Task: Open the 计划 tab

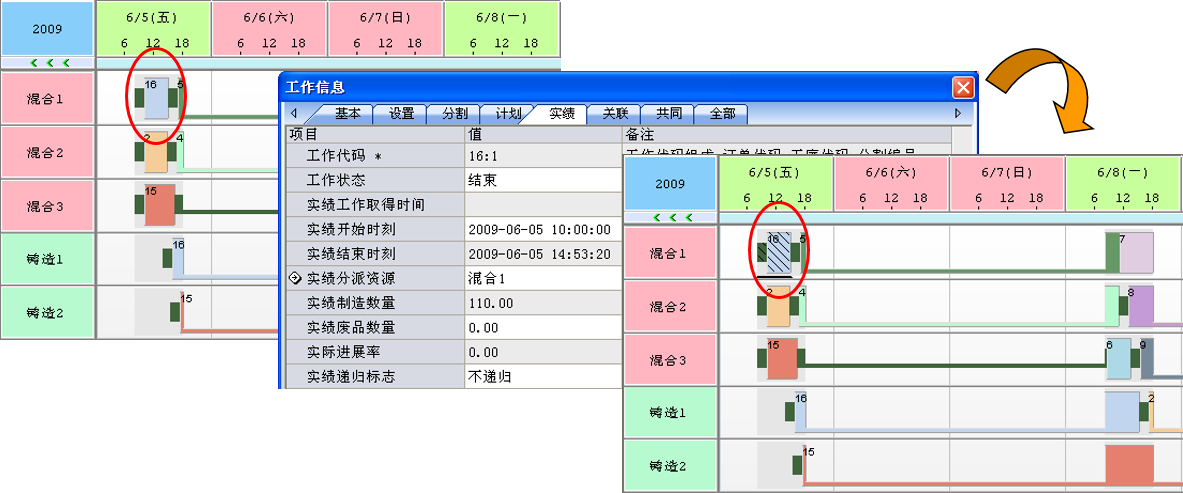Action: point(508,113)
